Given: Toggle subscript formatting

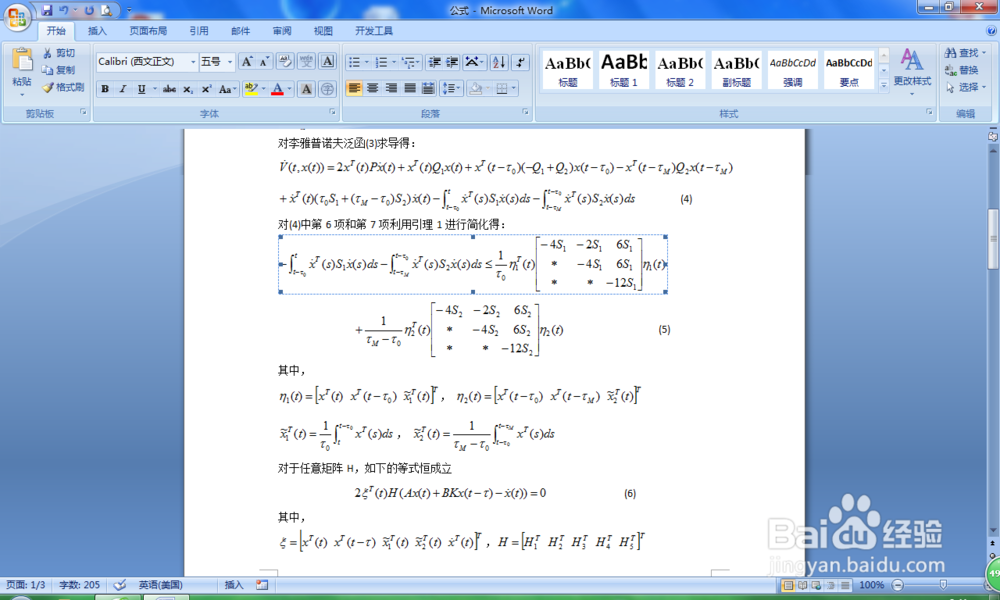Looking at the screenshot, I should click(x=188, y=89).
